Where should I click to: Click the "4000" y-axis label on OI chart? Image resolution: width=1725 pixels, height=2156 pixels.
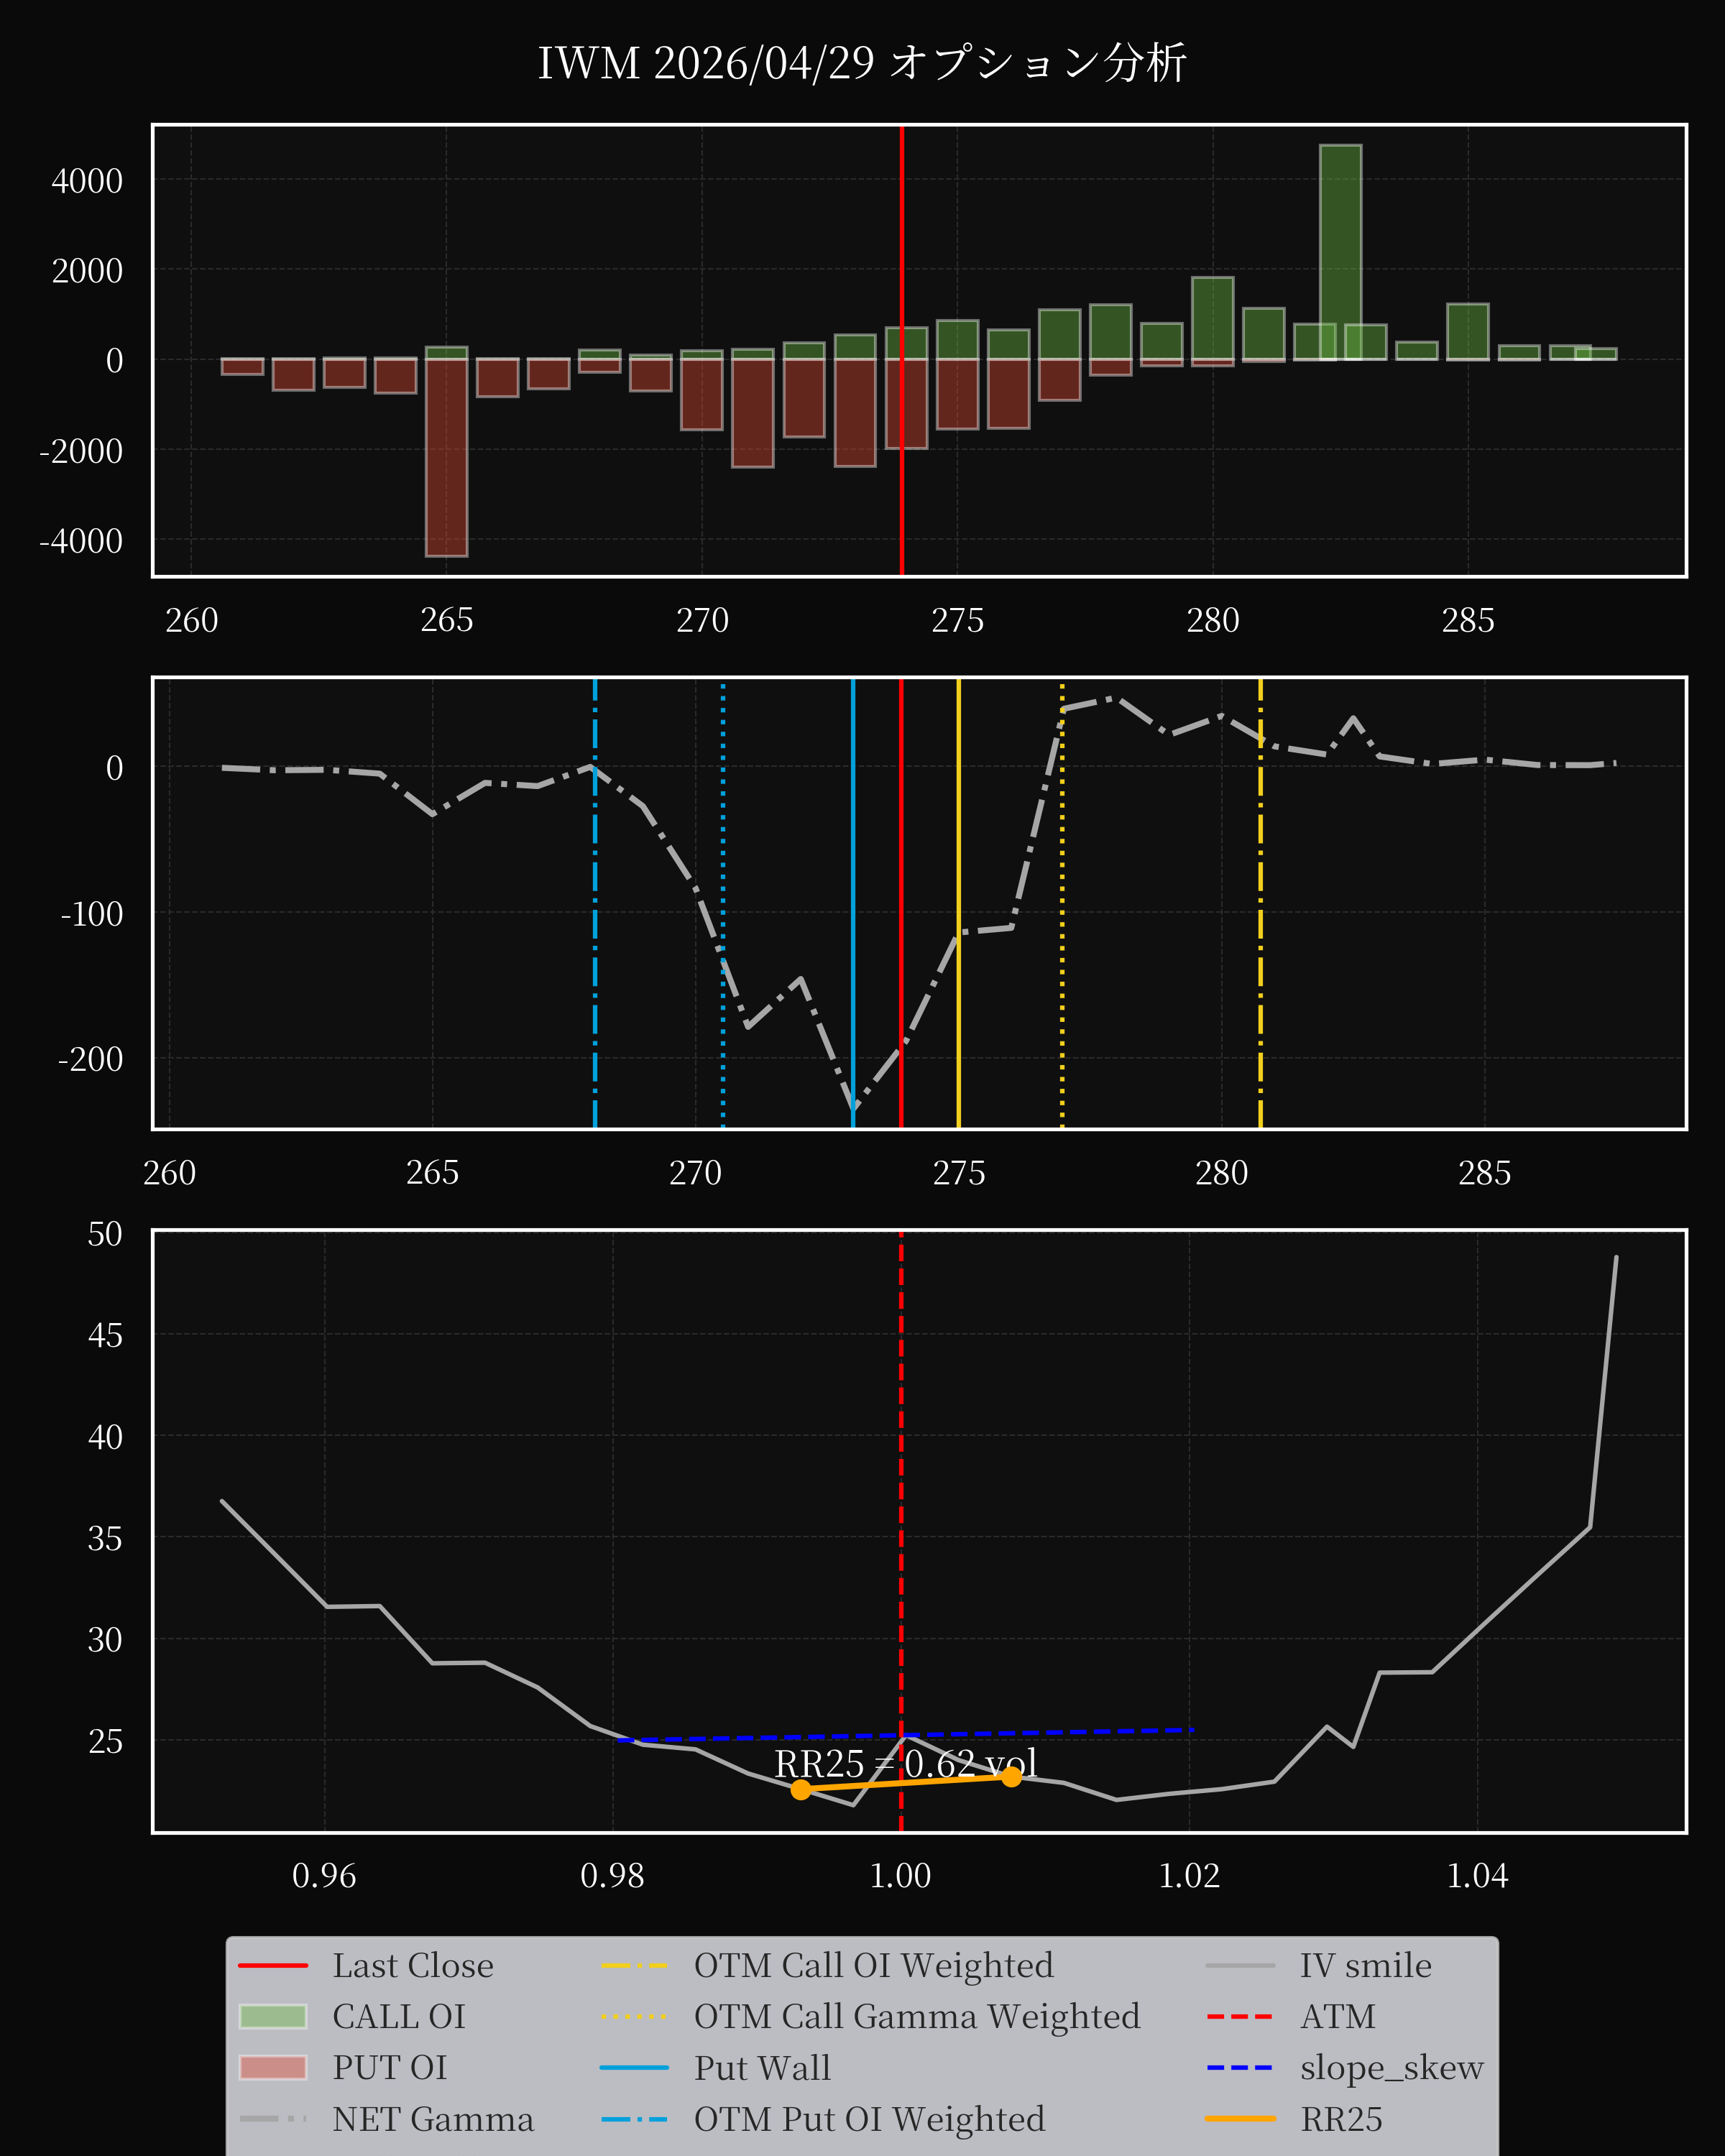coord(87,181)
